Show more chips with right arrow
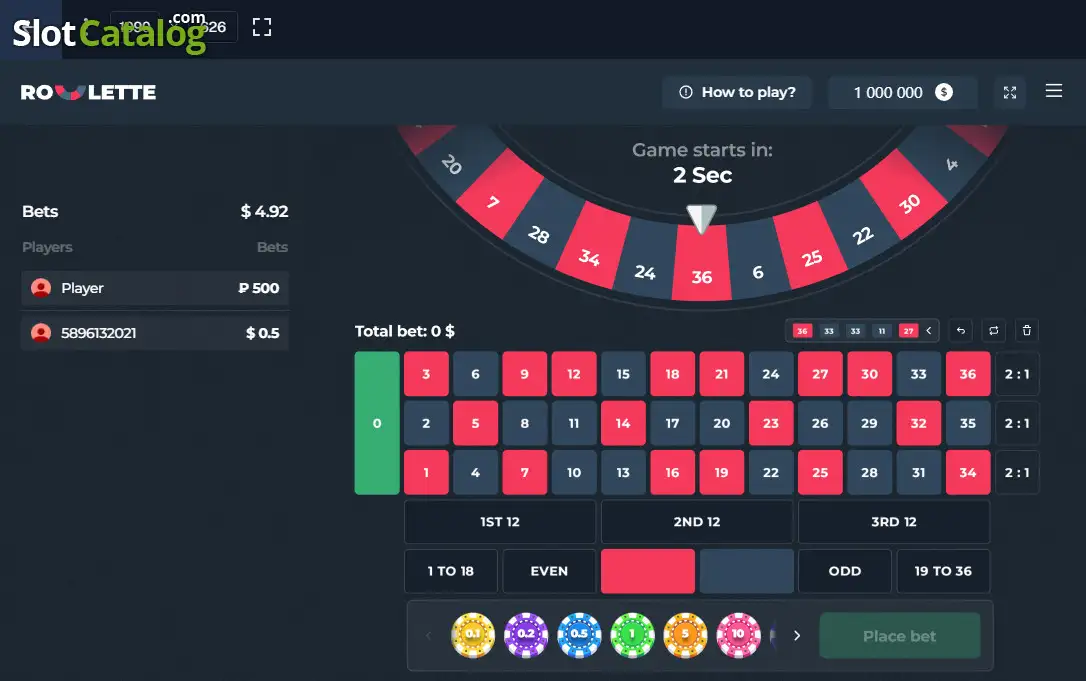The height and width of the screenshot is (681, 1086). pos(797,635)
